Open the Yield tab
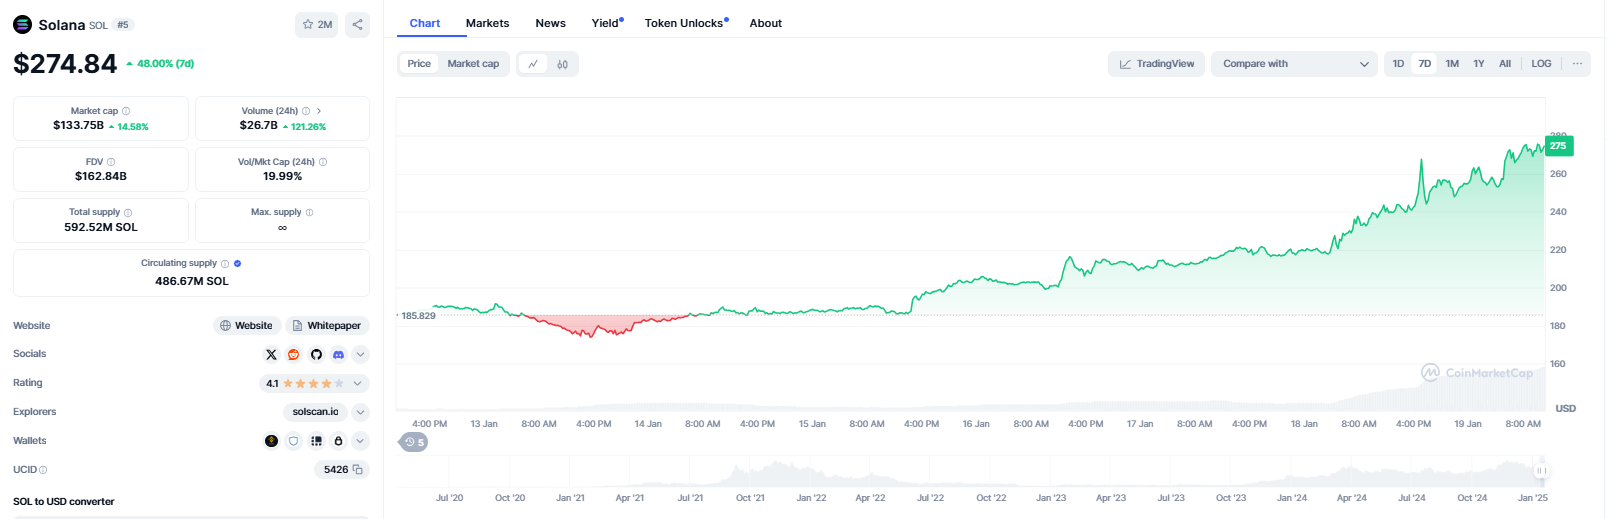This screenshot has width=1607, height=519. (x=607, y=23)
